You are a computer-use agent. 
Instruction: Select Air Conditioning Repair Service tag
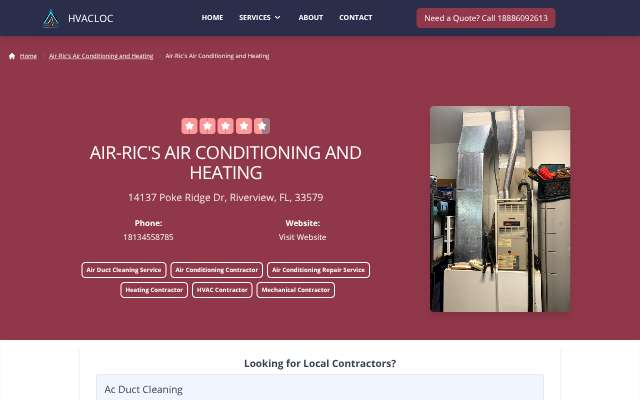point(318,270)
